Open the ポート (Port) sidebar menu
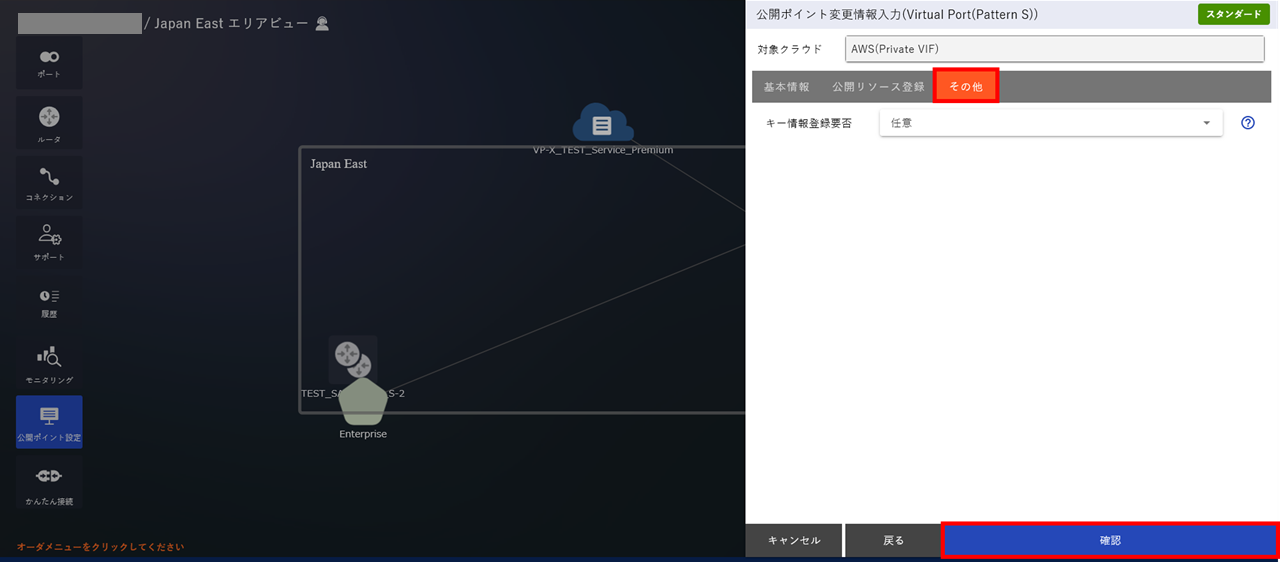The image size is (1280, 562). click(49, 63)
